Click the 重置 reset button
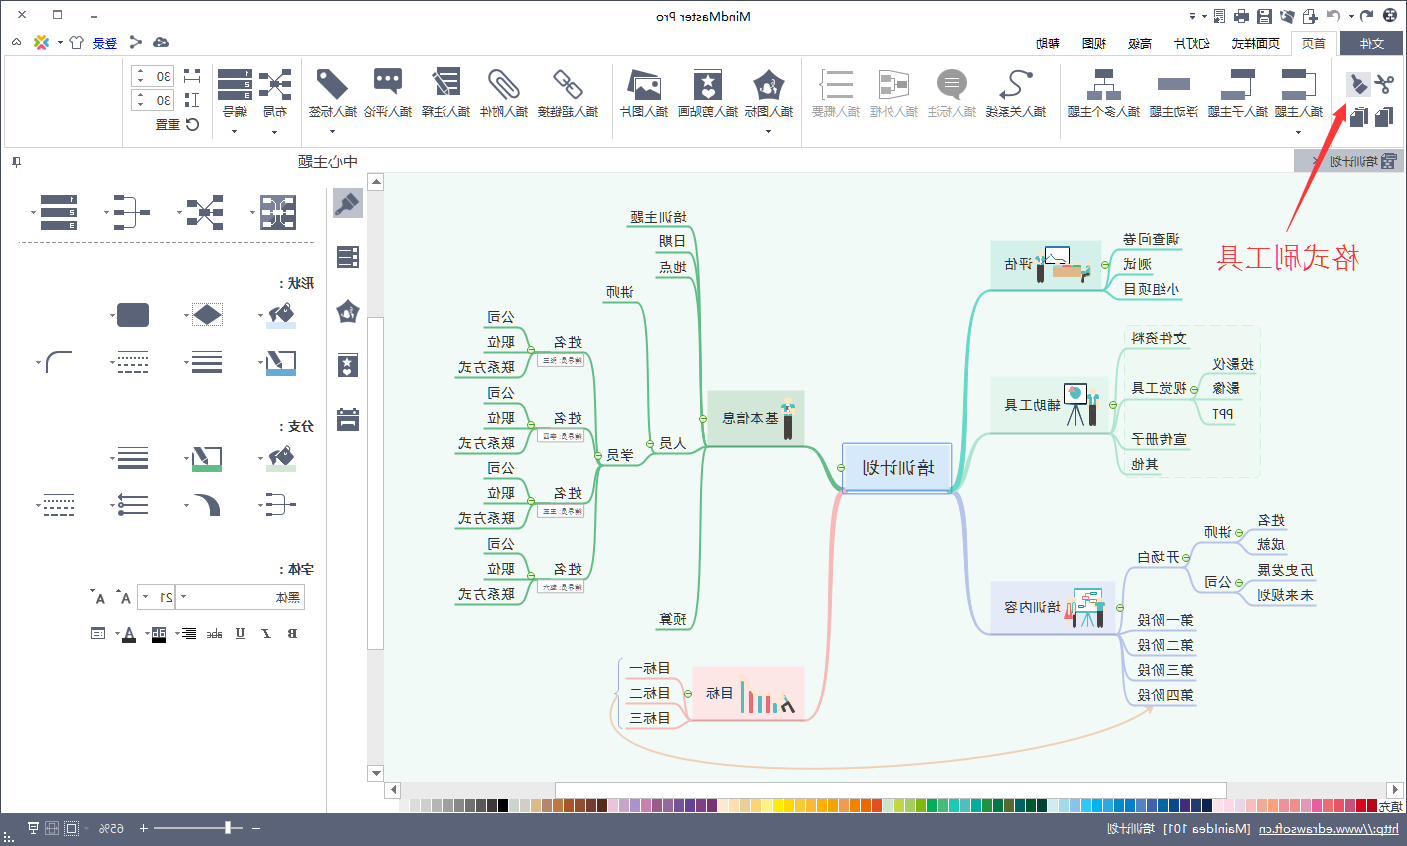This screenshot has width=1407, height=846. point(177,125)
